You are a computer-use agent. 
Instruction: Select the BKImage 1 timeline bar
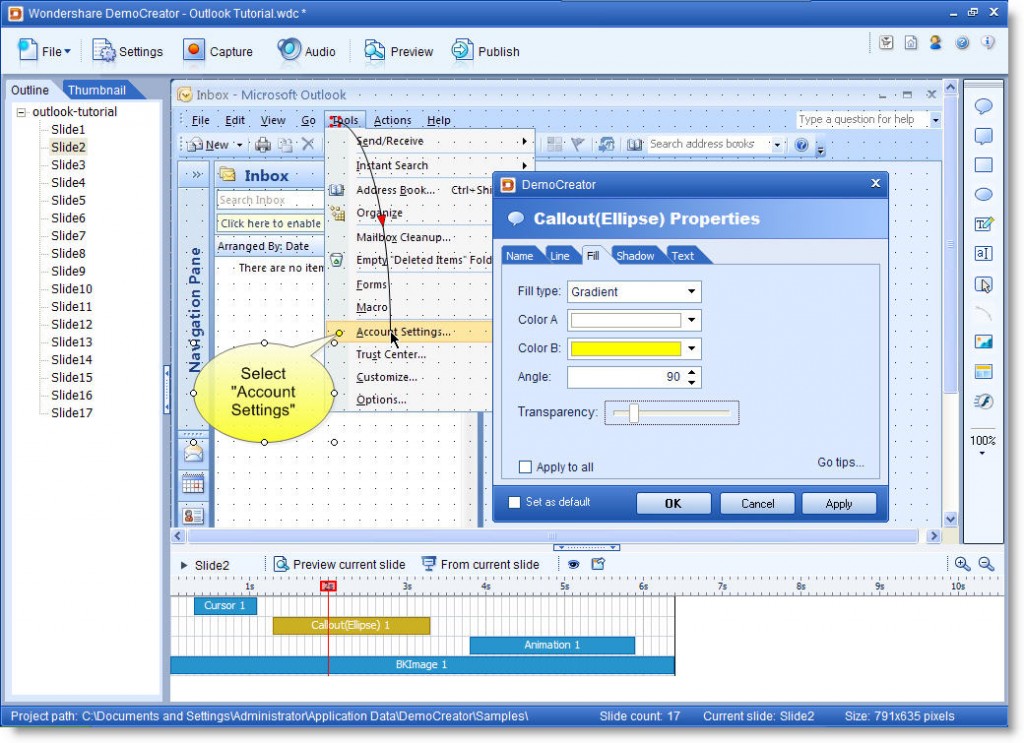422,665
